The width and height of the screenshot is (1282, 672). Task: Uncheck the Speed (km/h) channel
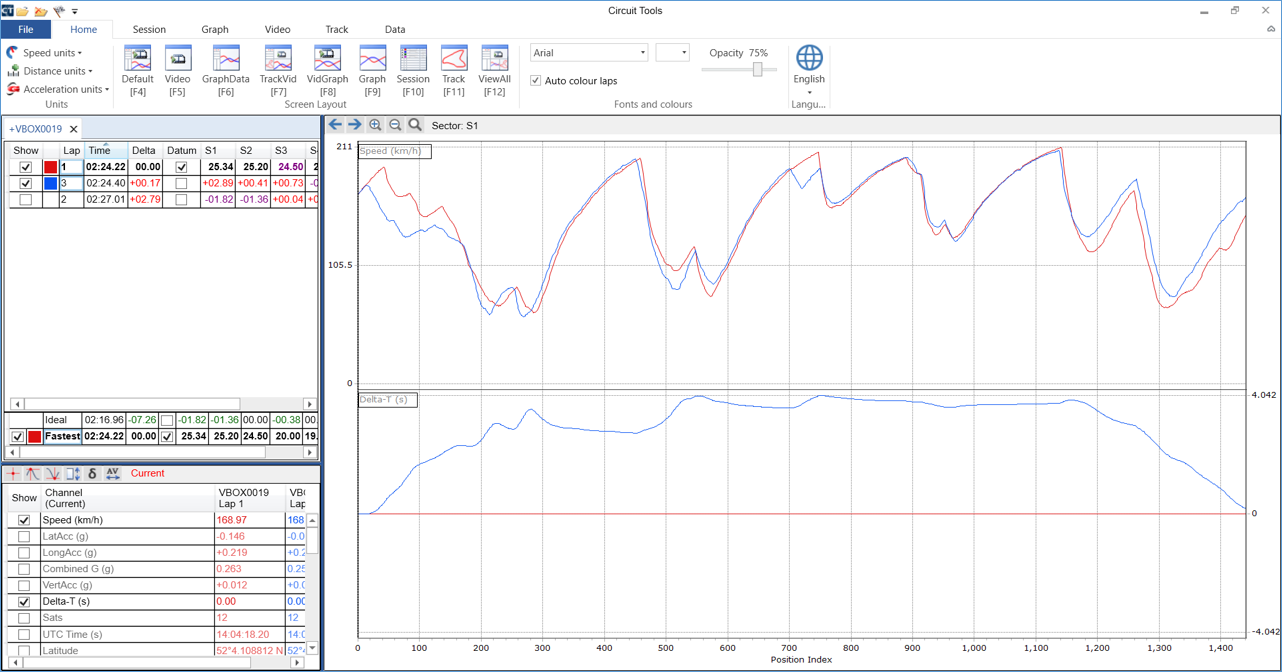coord(24,521)
